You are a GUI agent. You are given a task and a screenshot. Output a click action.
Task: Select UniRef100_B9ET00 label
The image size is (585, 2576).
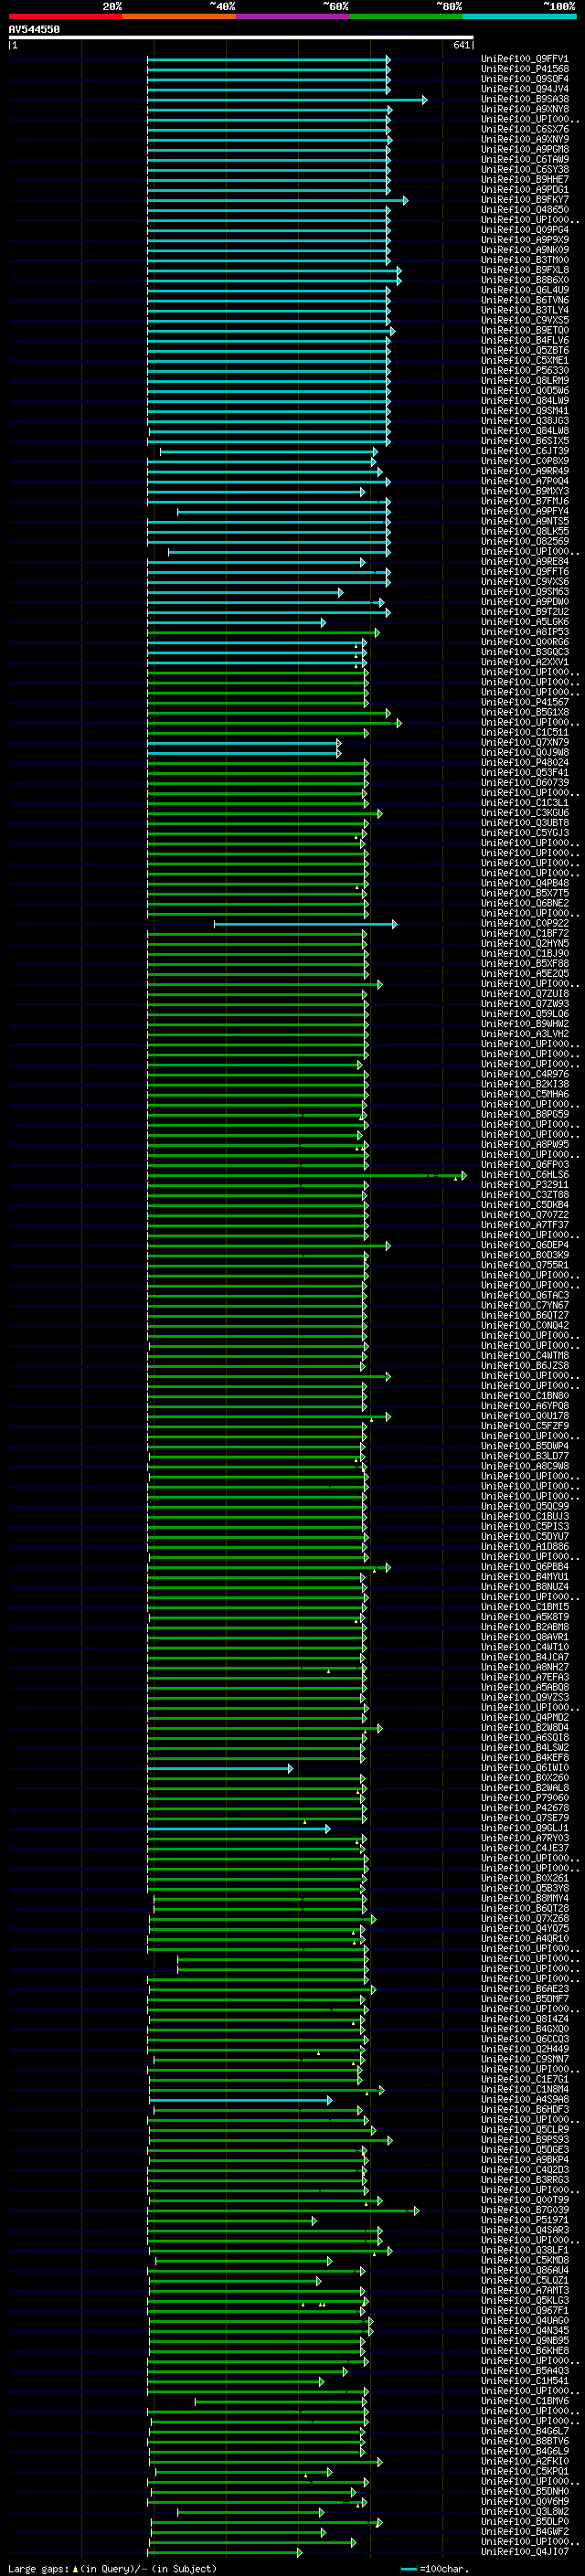click(x=525, y=330)
